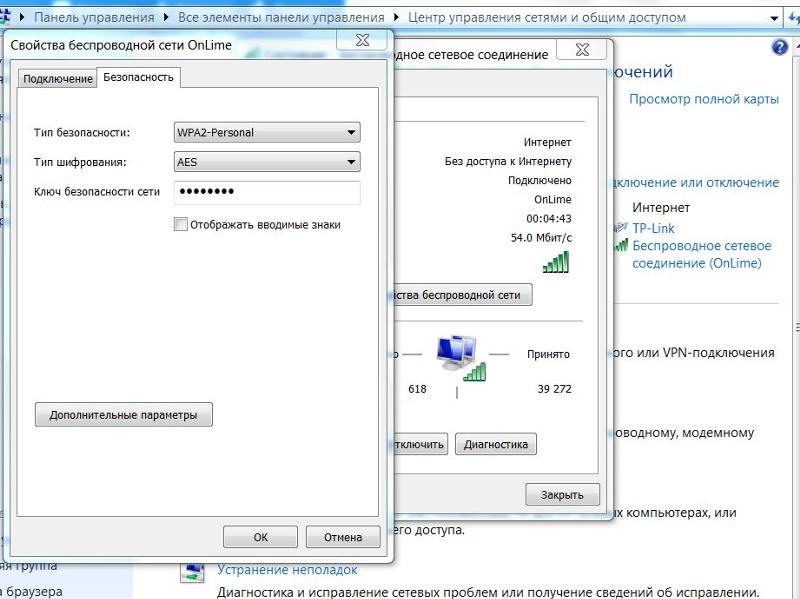The height and width of the screenshot is (599, 800).
Task: Click Панель управления in breadcrumb
Action: (x=94, y=17)
